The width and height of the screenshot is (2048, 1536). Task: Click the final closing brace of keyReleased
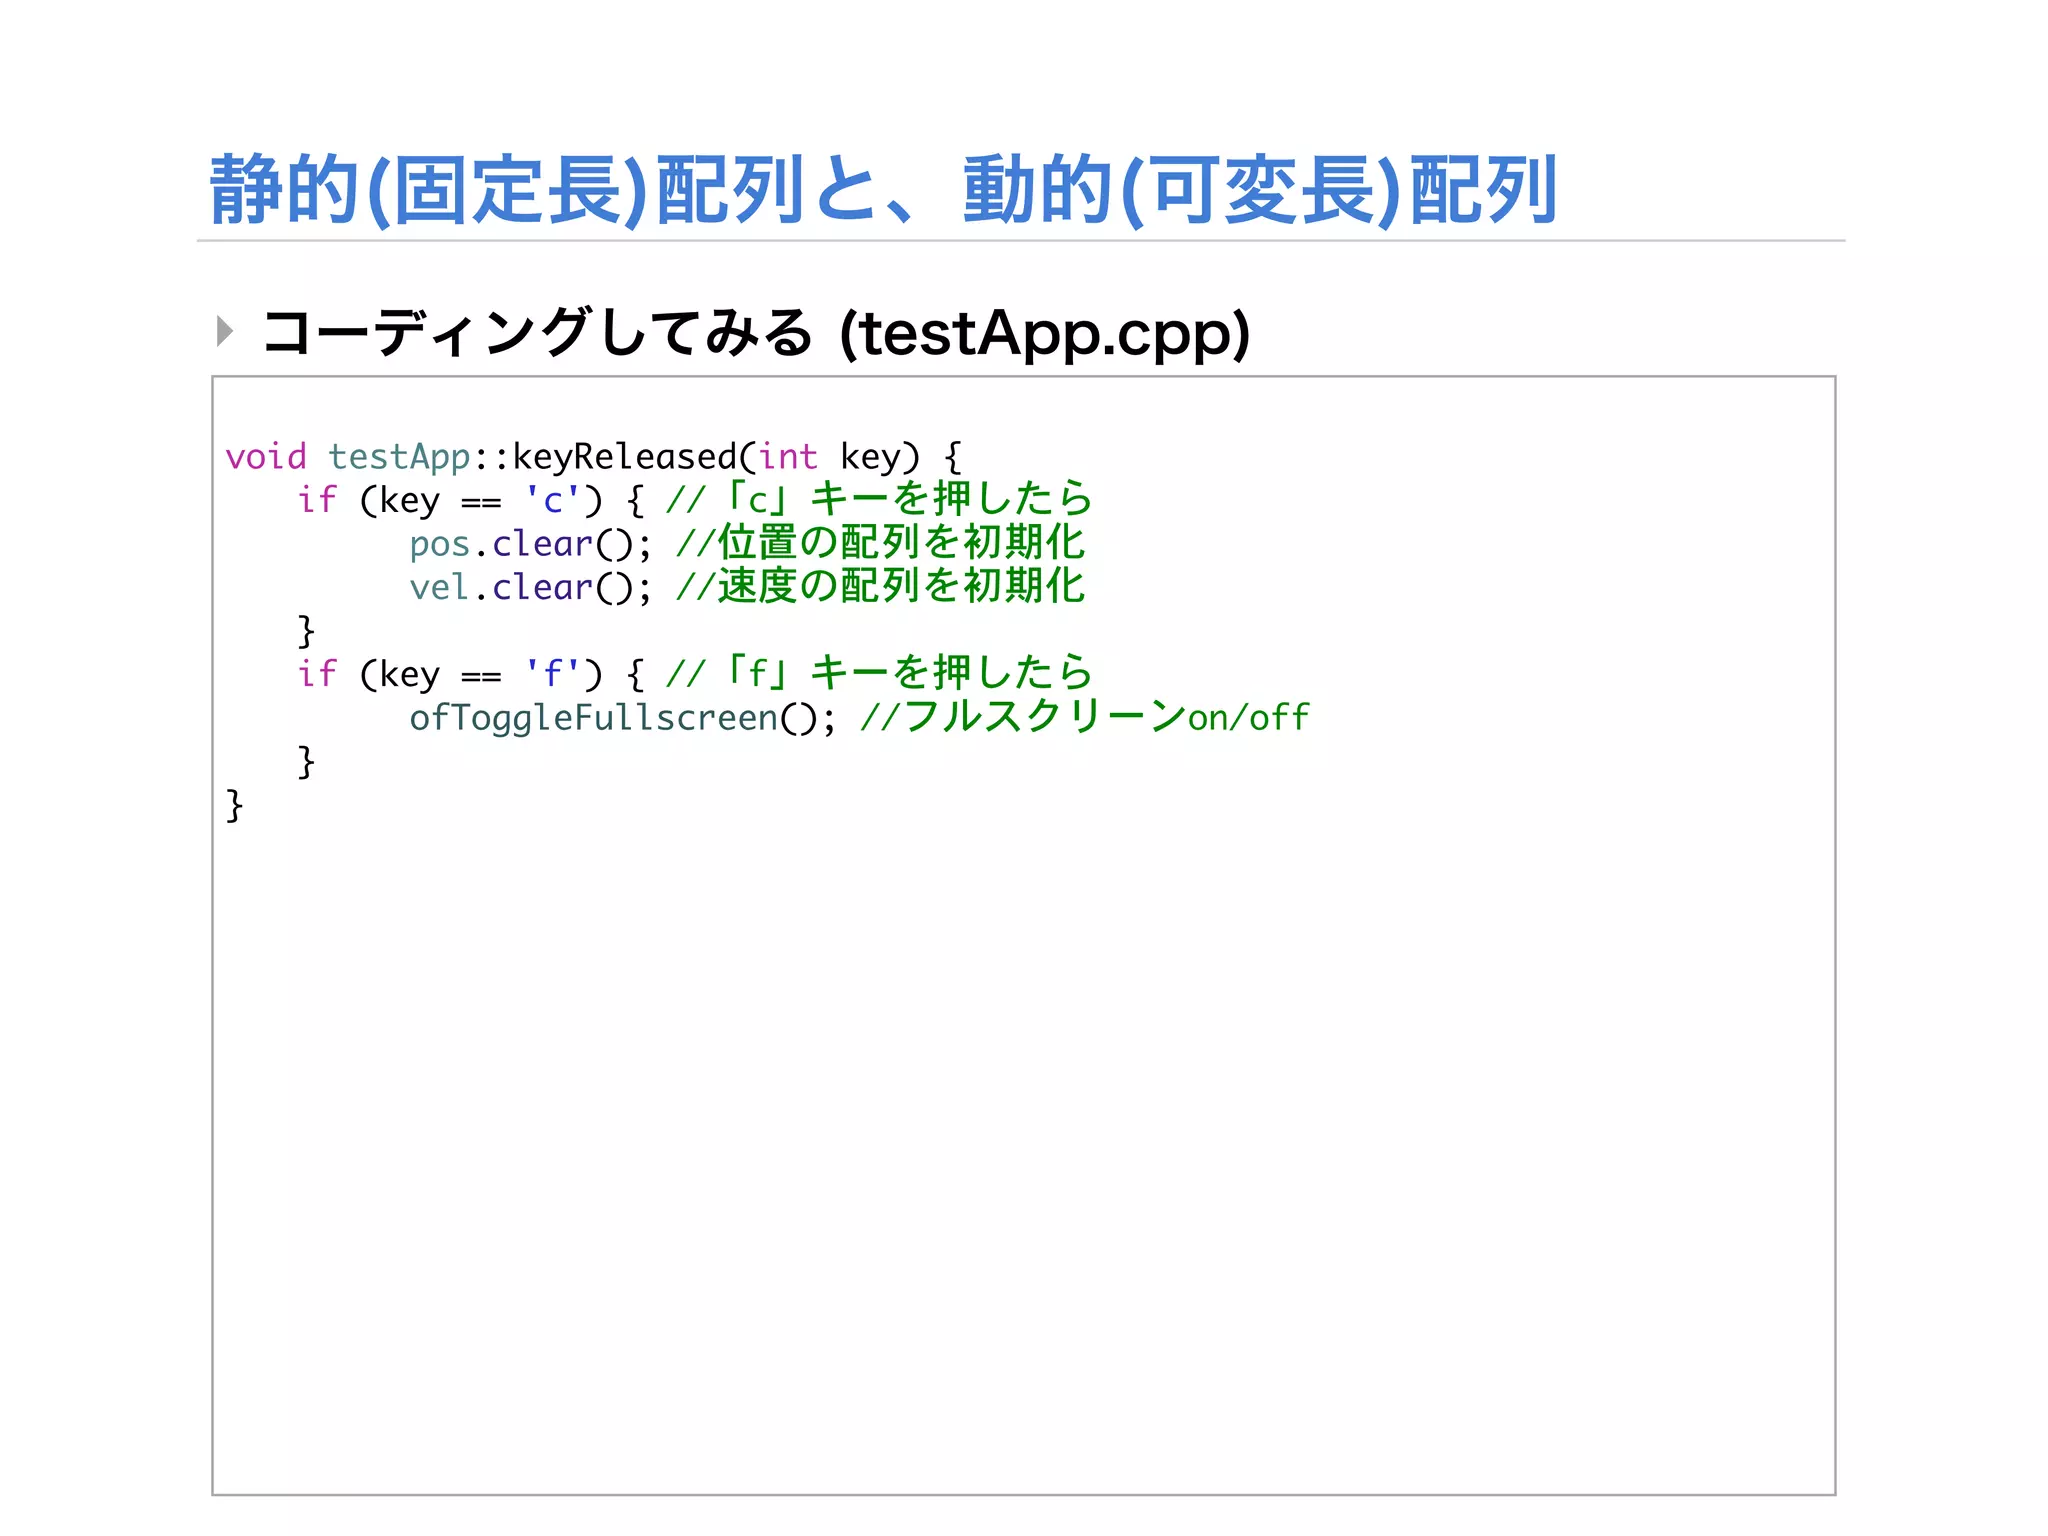click(234, 805)
